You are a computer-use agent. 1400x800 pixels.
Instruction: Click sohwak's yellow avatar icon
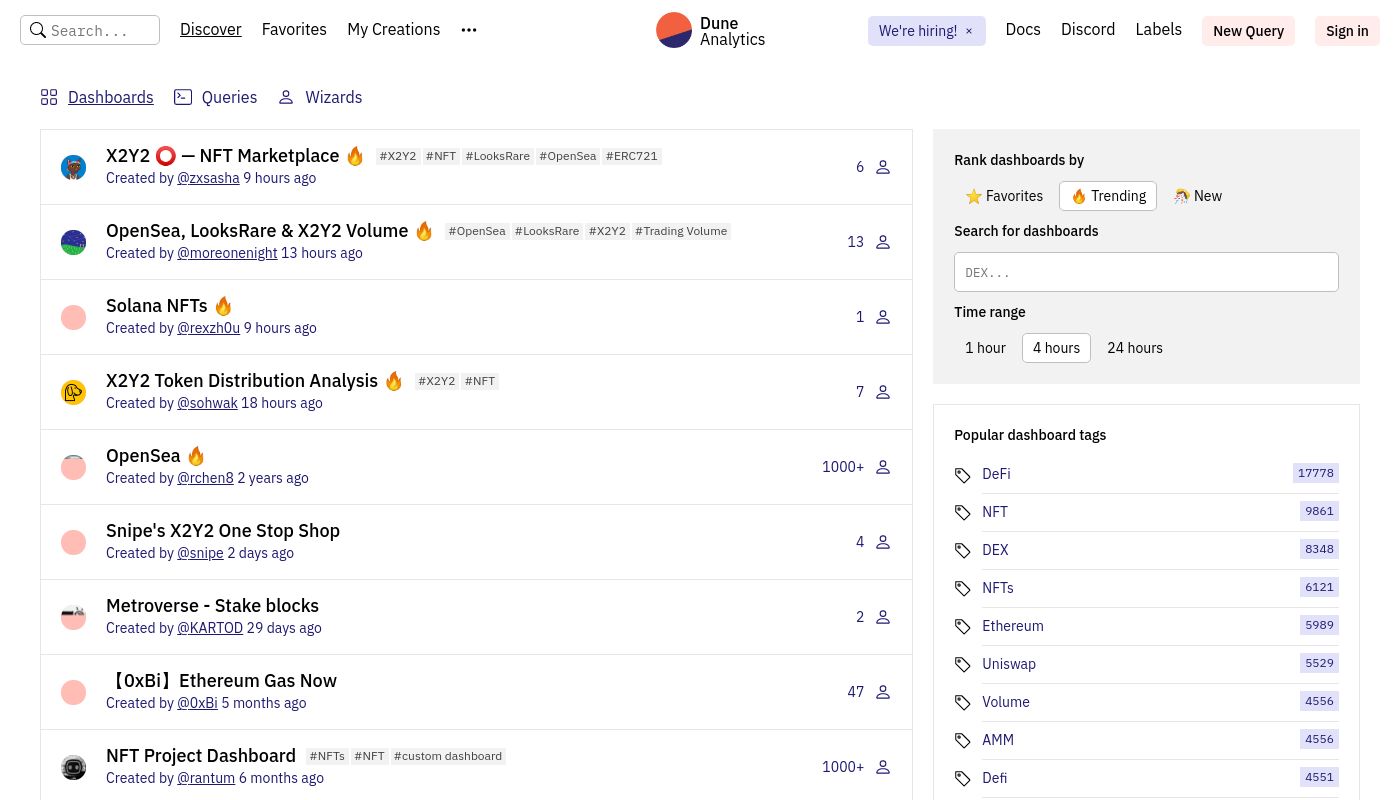[x=73, y=392]
